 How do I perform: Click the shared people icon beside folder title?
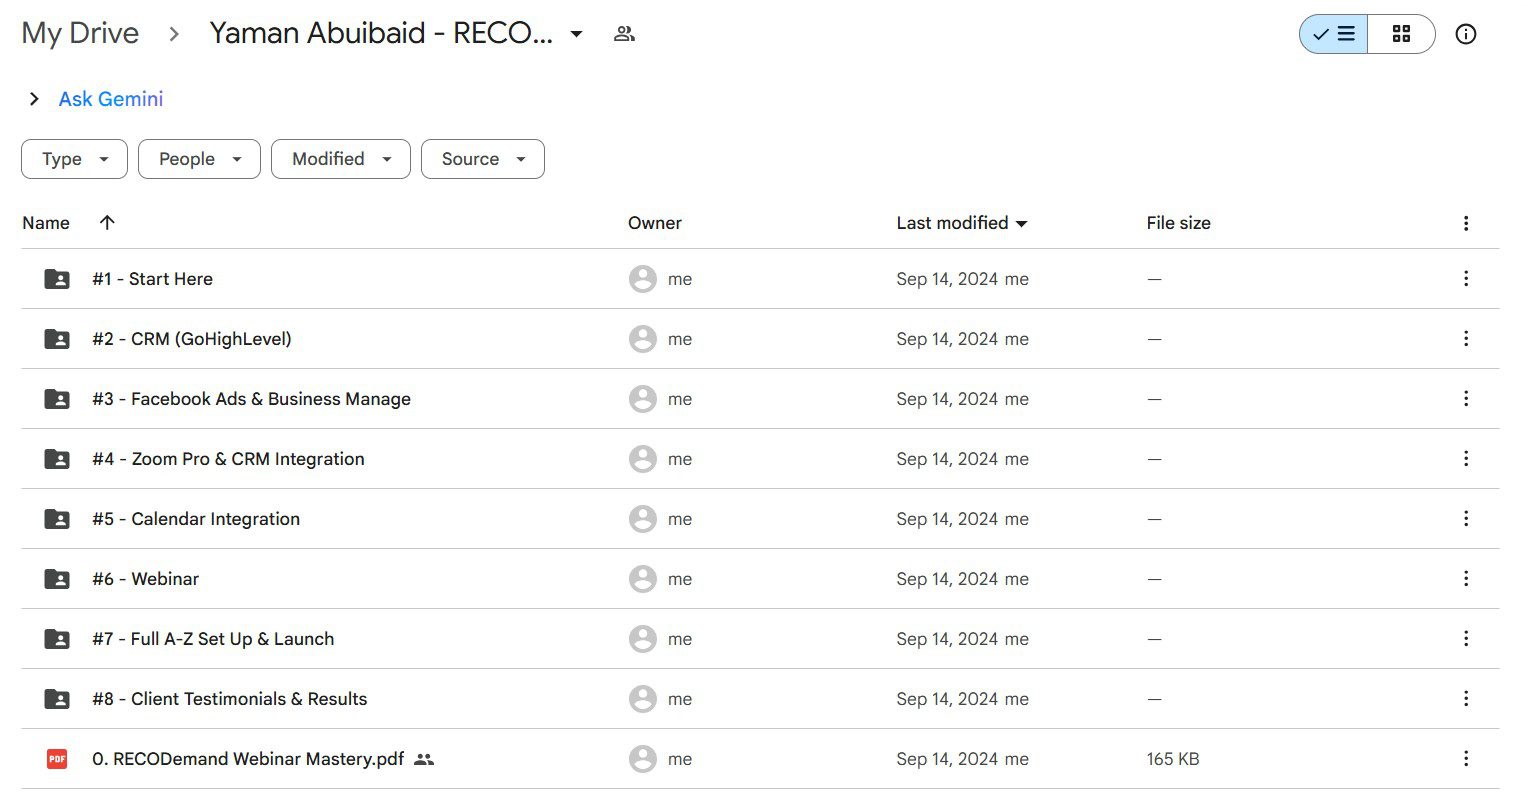click(x=624, y=34)
